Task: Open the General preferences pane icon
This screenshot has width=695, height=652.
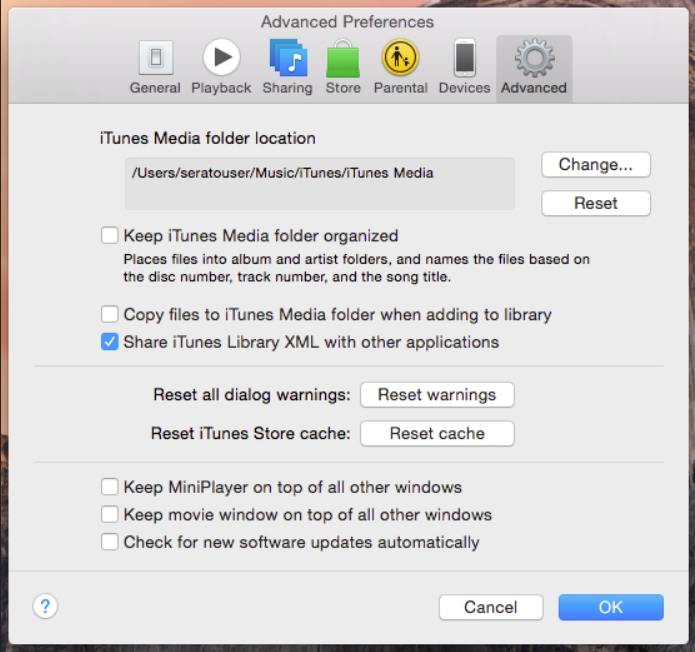Action: (x=154, y=60)
